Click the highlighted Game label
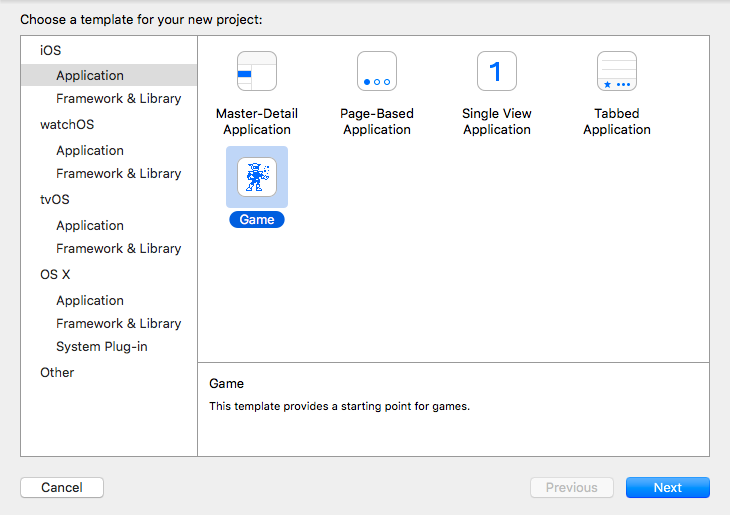730x515 pixels. point(257,219)
